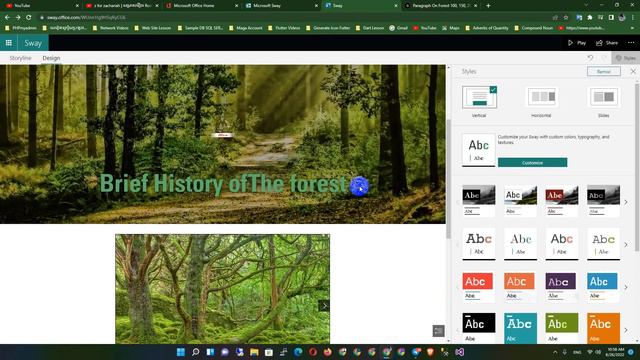Viewport: 640px width, 360px height.
Task: Choose orange Abc block style
Action: (519, 287)
